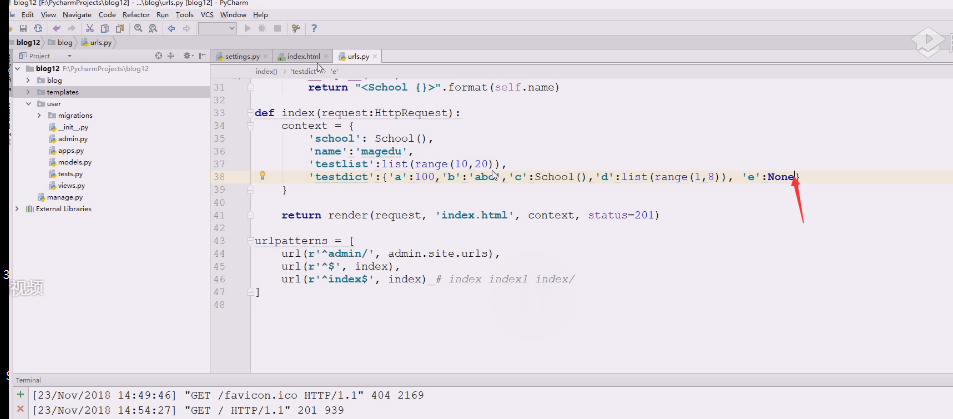Click the Save All toolbar icon
953x419 pixels.
[x=24, y=28]
